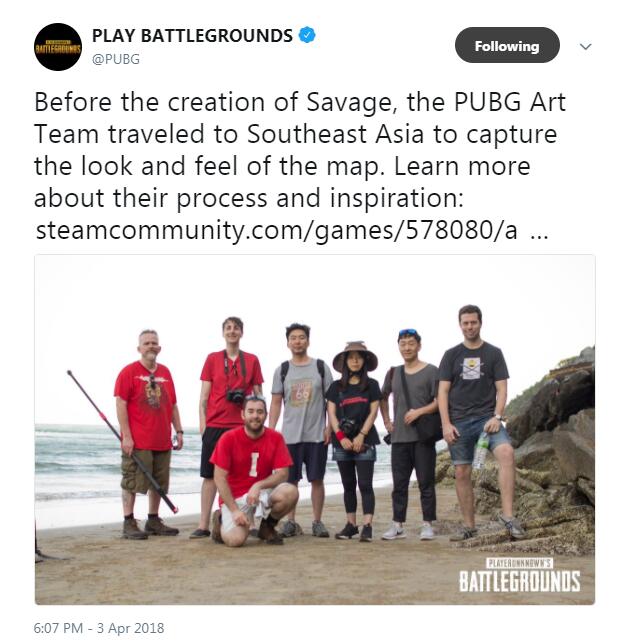629x644 pixels.
Task: Expand the tweet options chevron
Action: (585, 46)
